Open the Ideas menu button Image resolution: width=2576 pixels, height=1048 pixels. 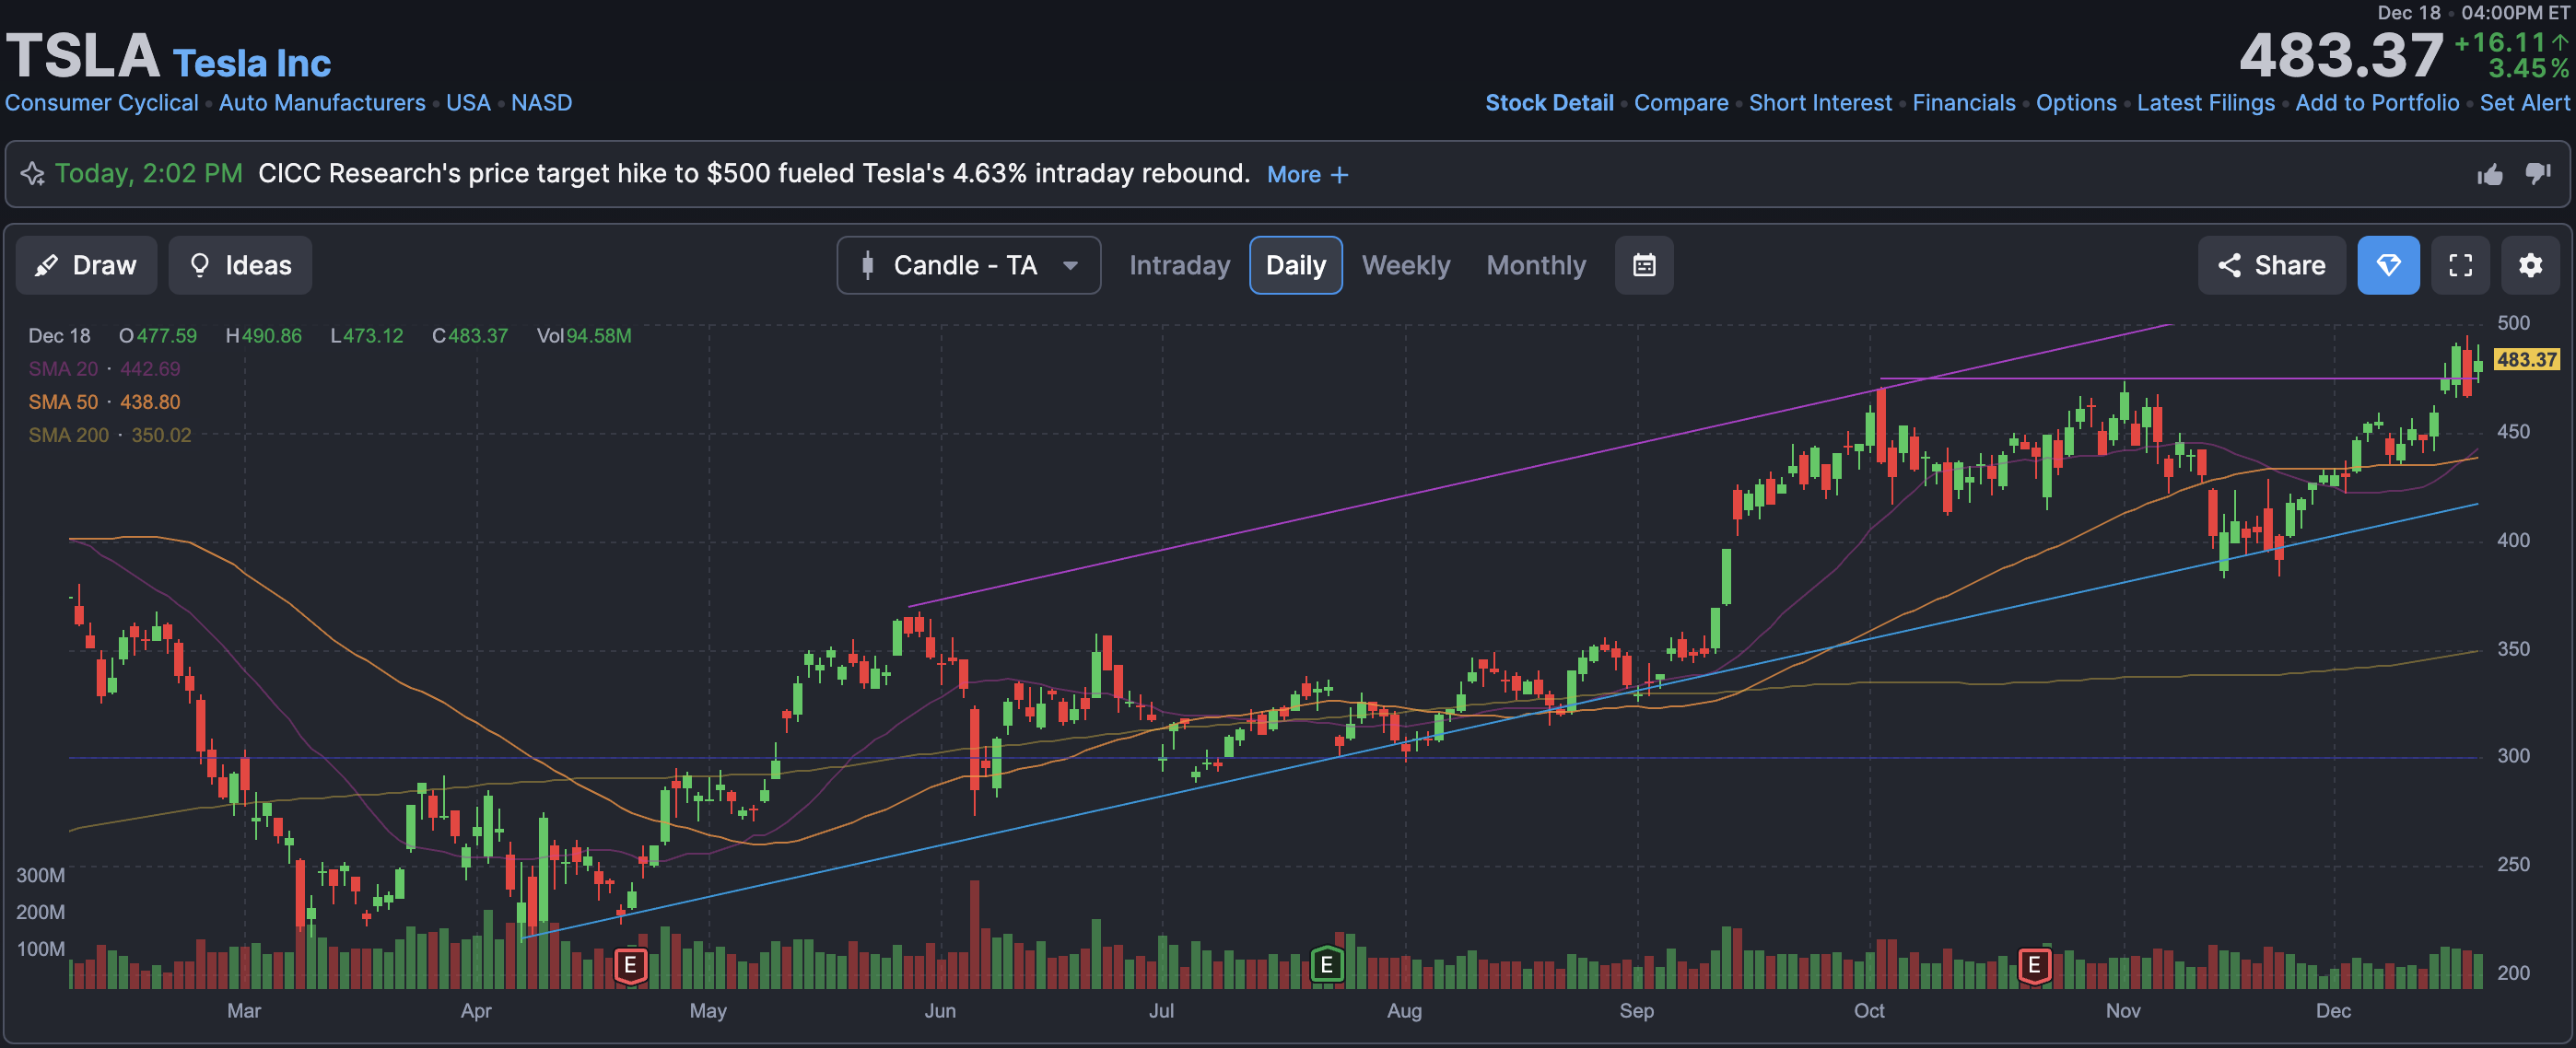click(x=240, y=265)
